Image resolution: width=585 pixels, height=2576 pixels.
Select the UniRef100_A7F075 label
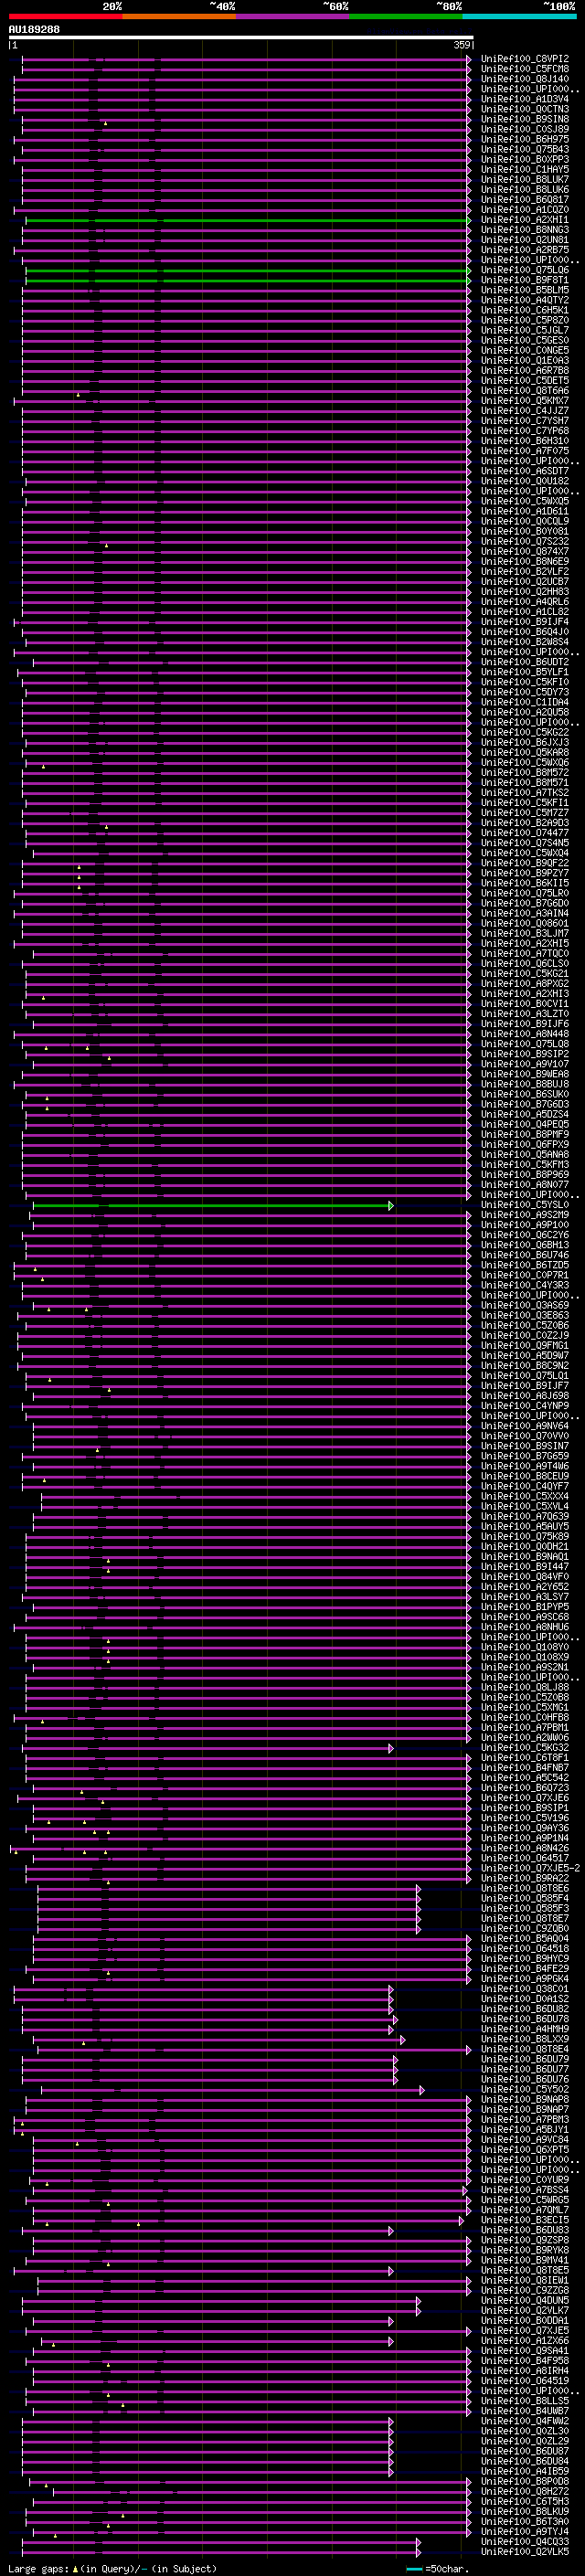[525, 451]
